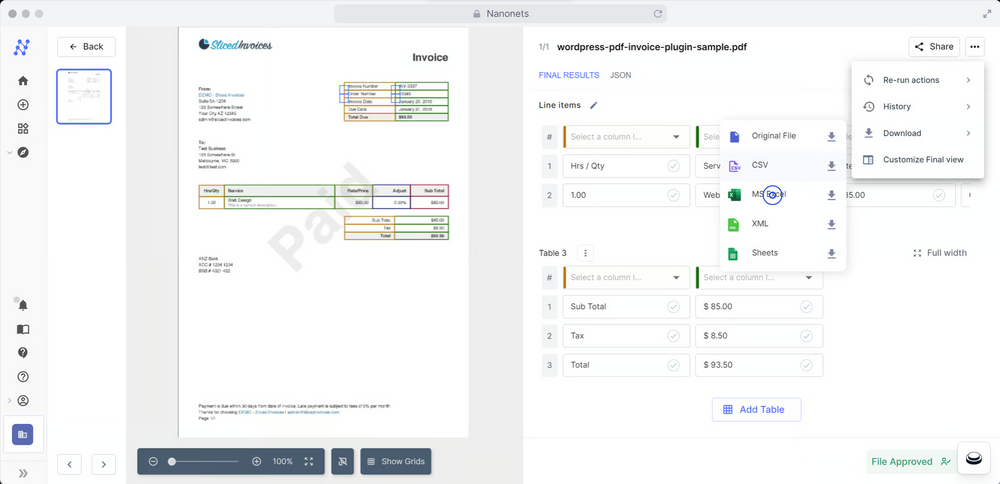
Task: Zoom in using the plus magnifier icon
Action: point(257,461)
